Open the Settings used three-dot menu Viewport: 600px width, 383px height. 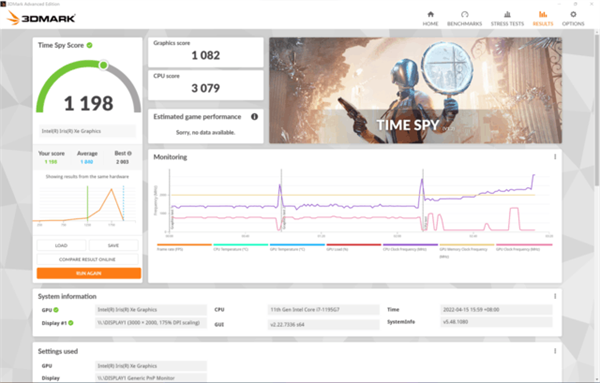[x=555, y=351]
